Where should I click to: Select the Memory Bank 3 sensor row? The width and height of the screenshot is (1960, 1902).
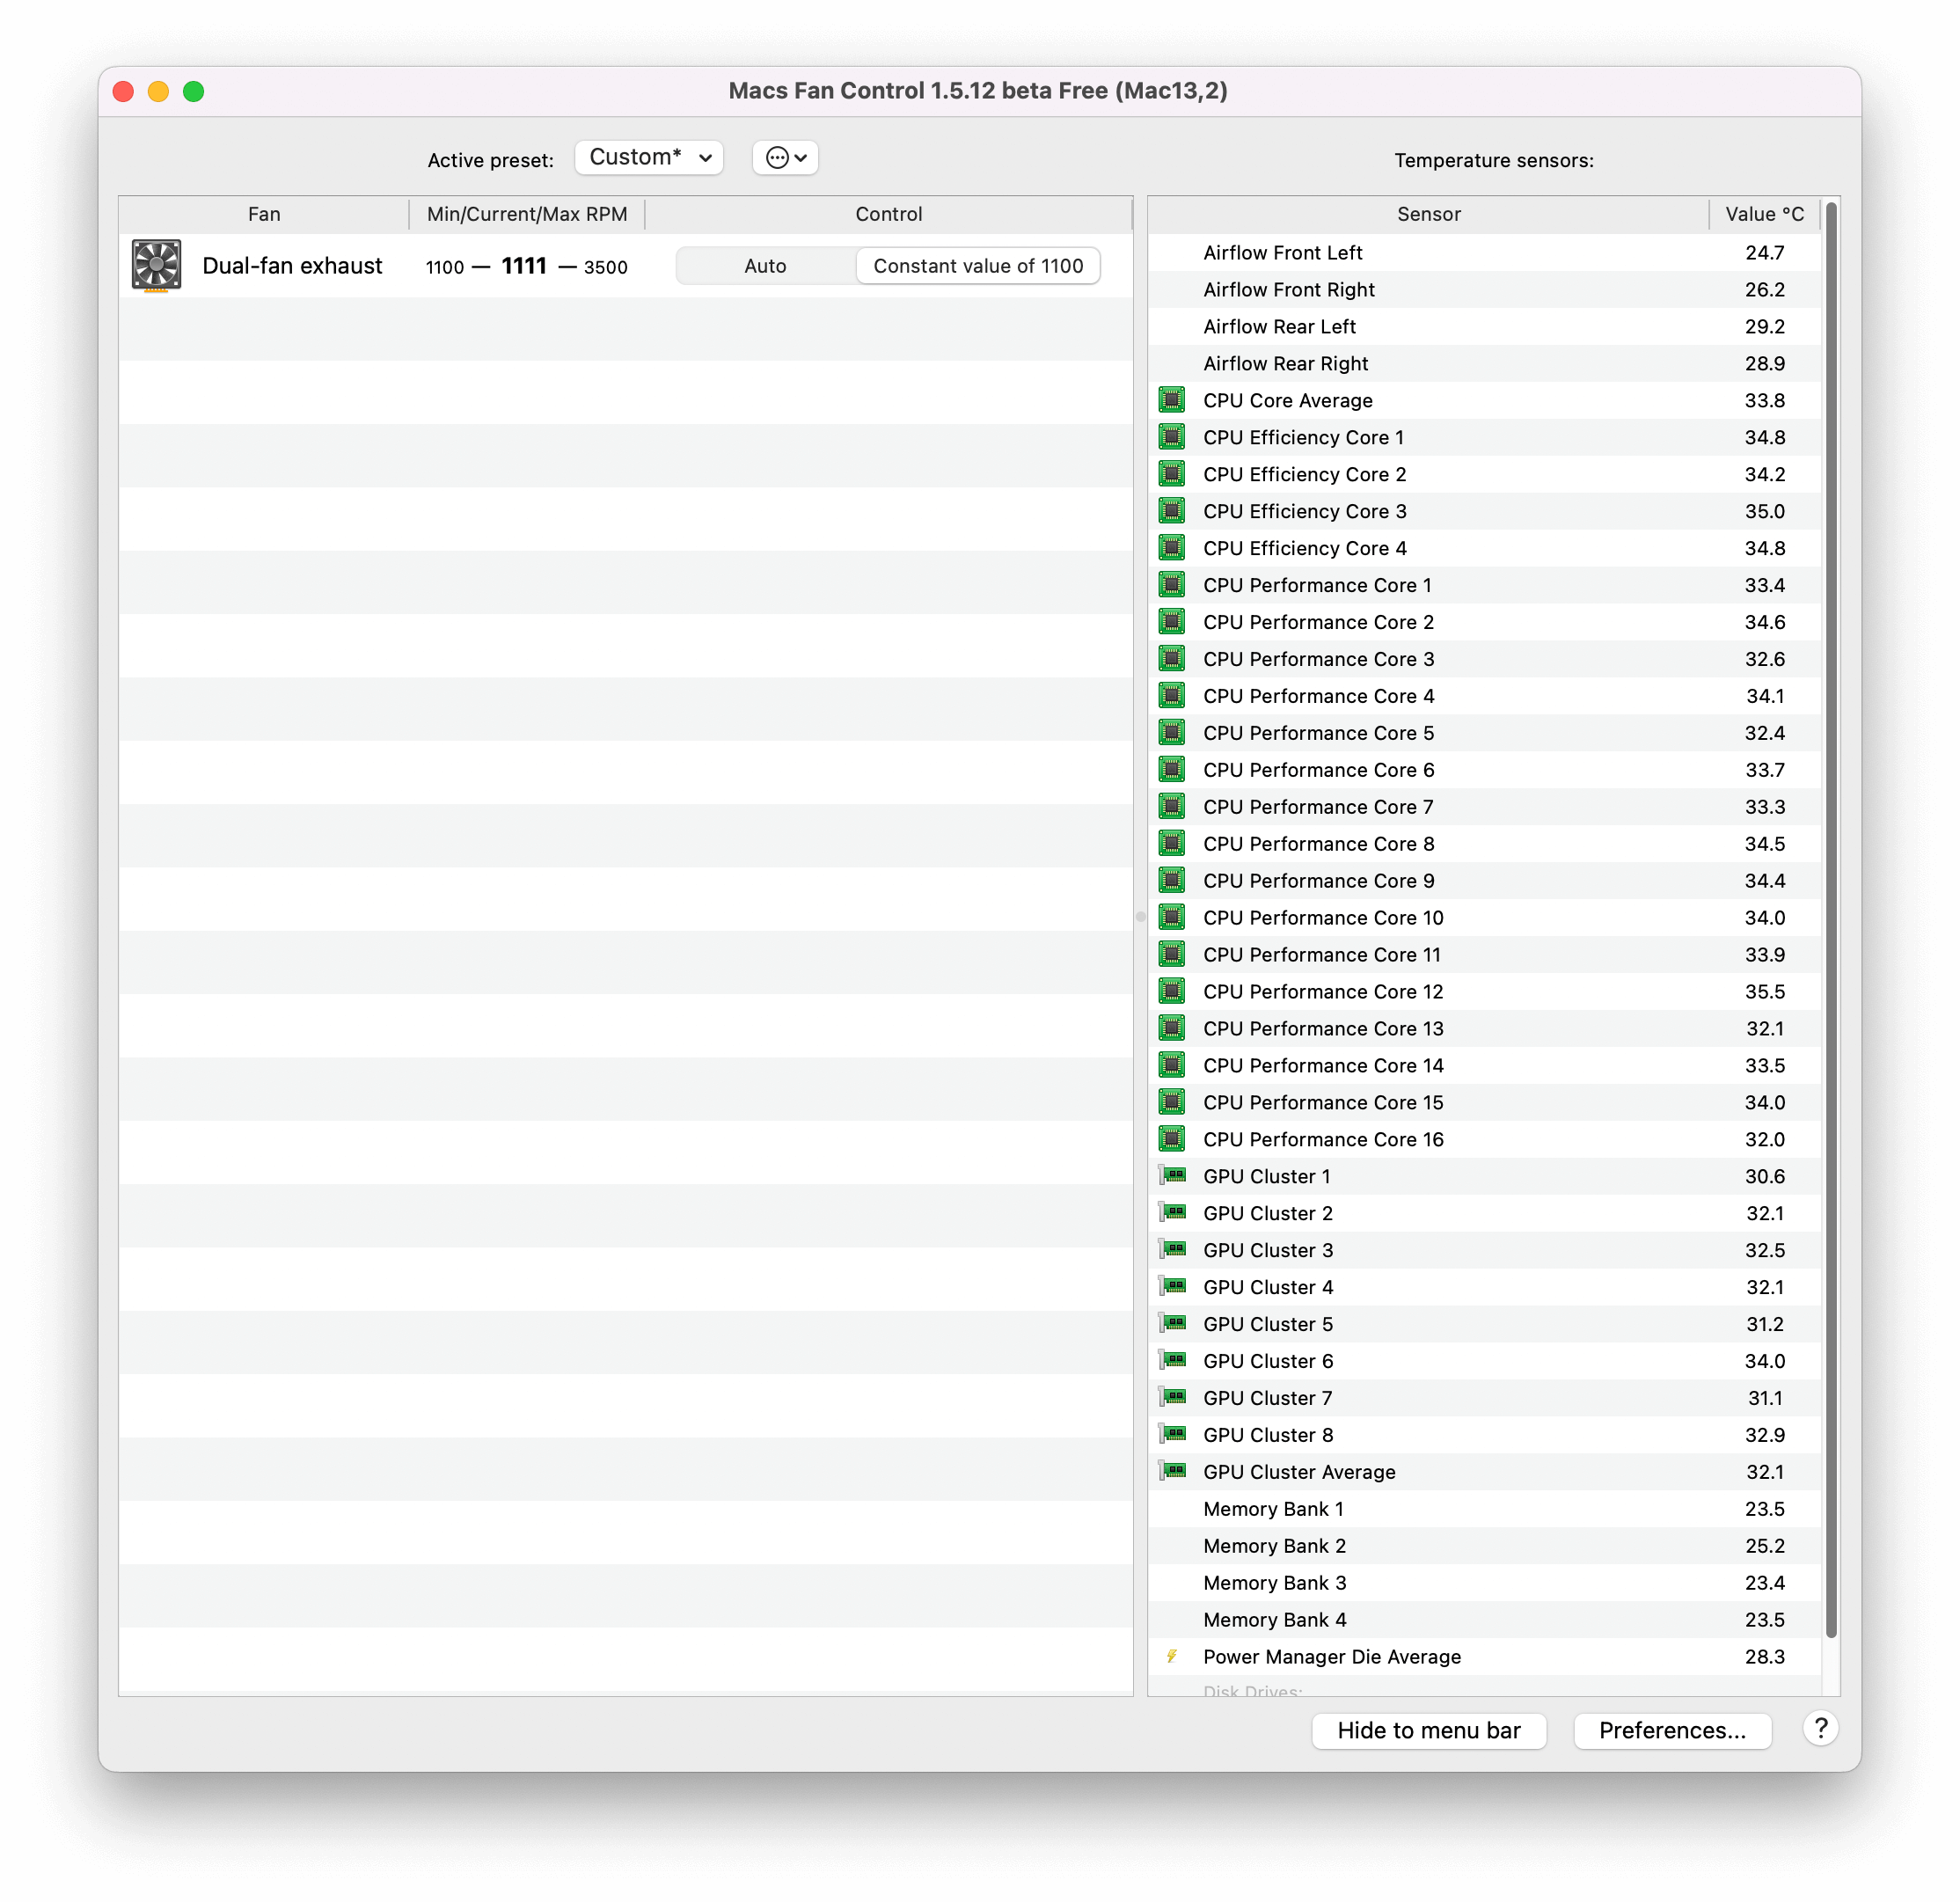1484,1583
